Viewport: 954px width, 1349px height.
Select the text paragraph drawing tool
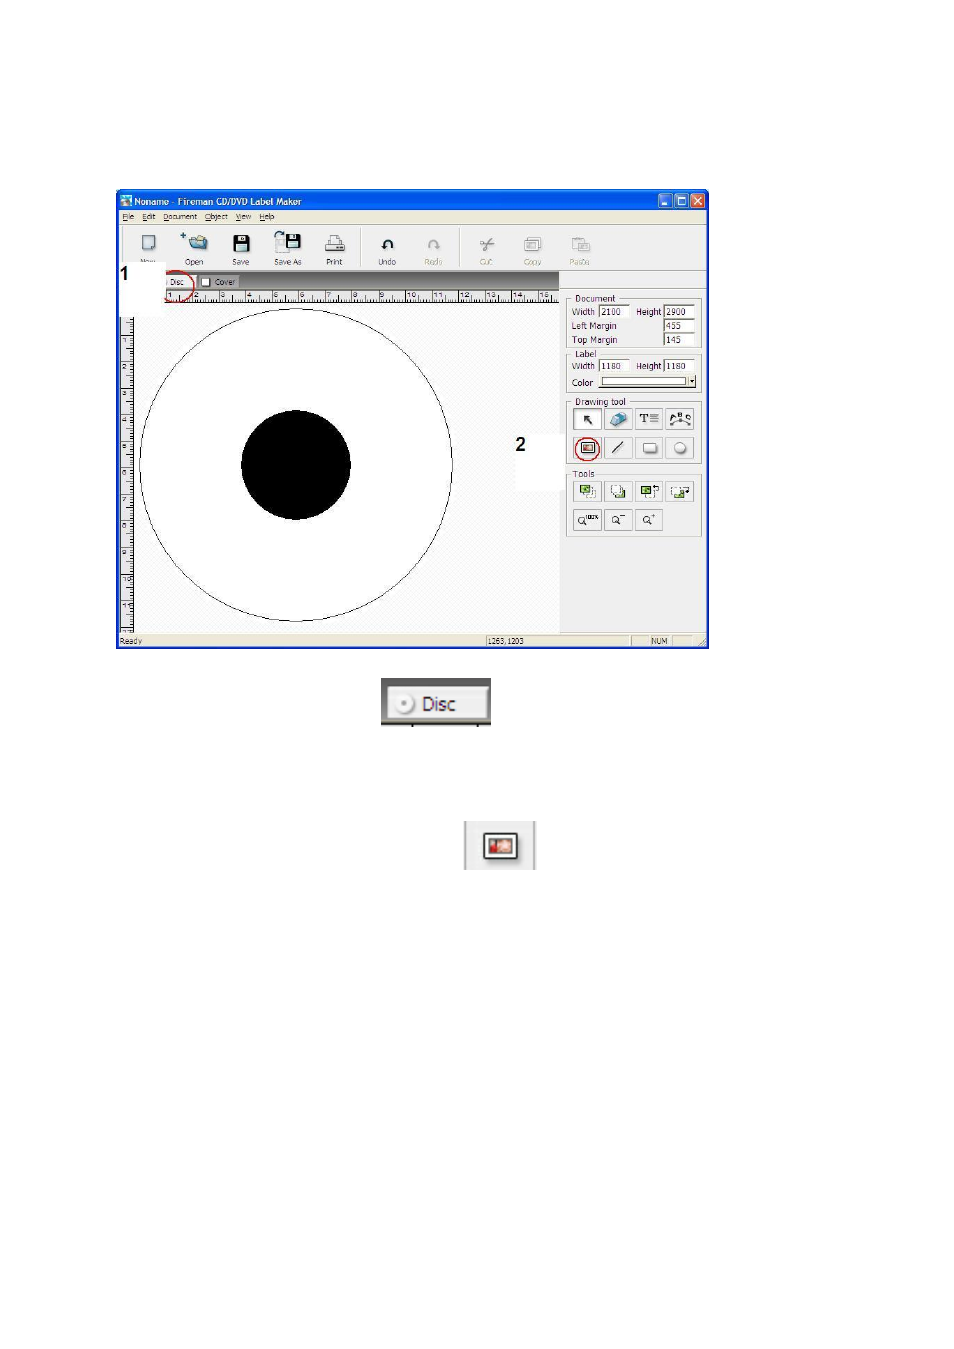point(649,420)
